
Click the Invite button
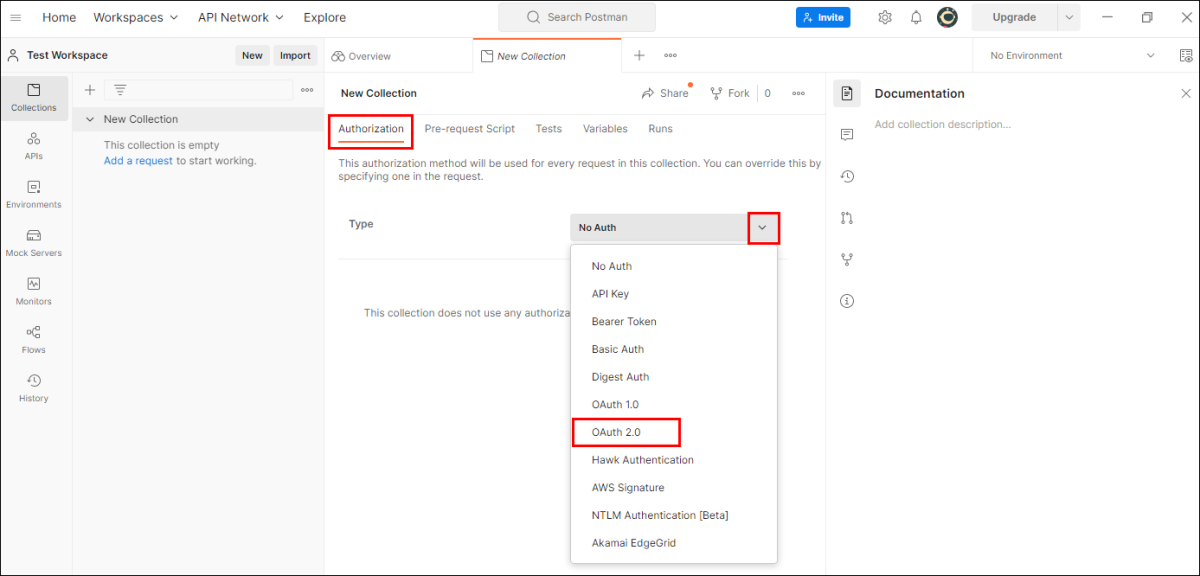coord(823,17)
